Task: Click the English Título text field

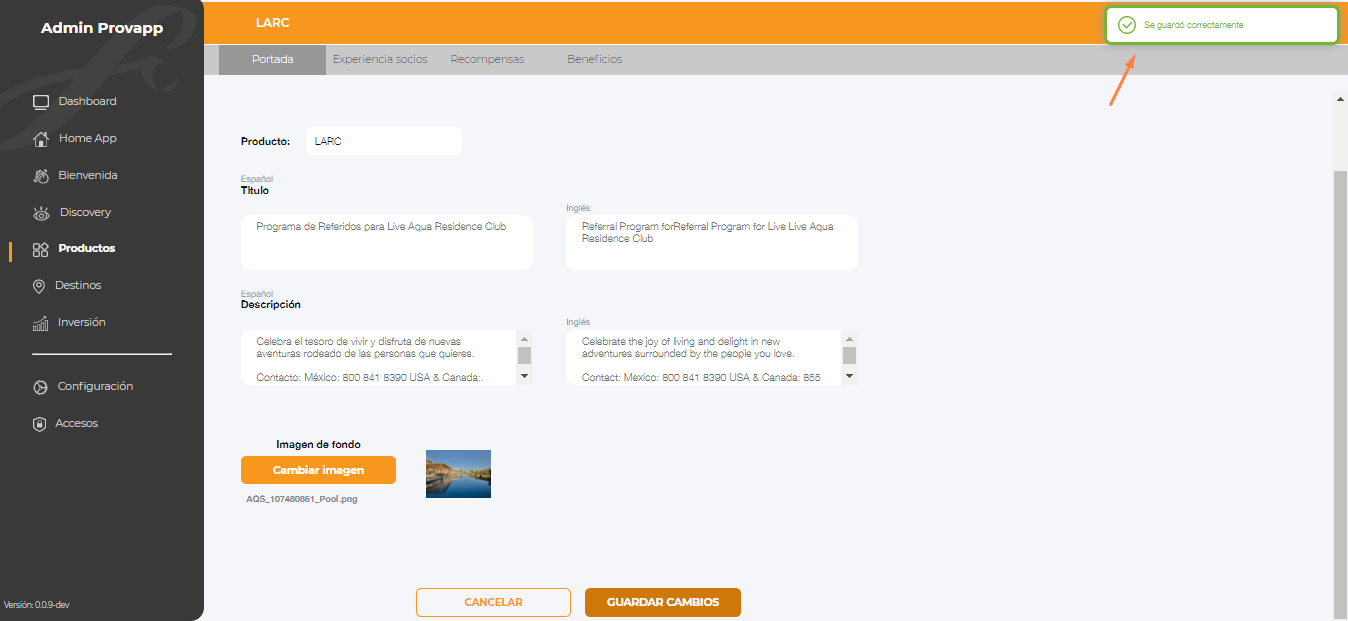Action: (x=712, y=242)
